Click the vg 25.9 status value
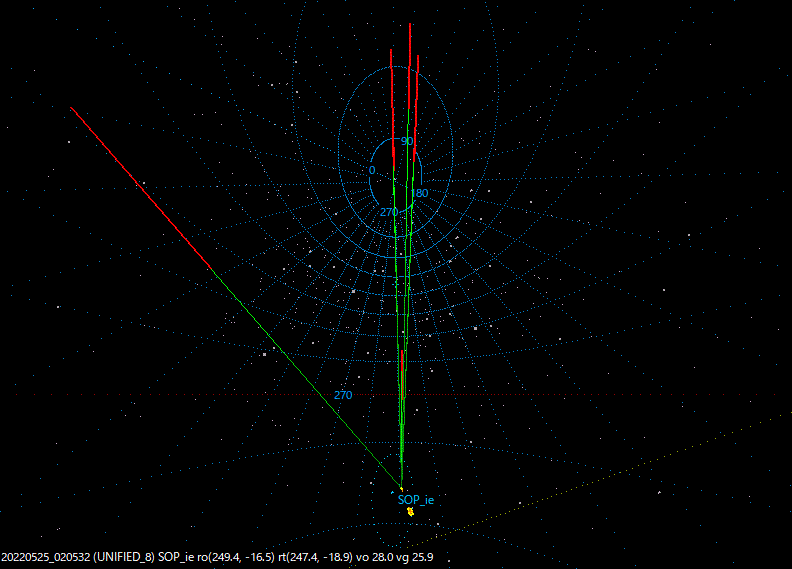This screenshot has width=792, height=569. coord(415,557)
